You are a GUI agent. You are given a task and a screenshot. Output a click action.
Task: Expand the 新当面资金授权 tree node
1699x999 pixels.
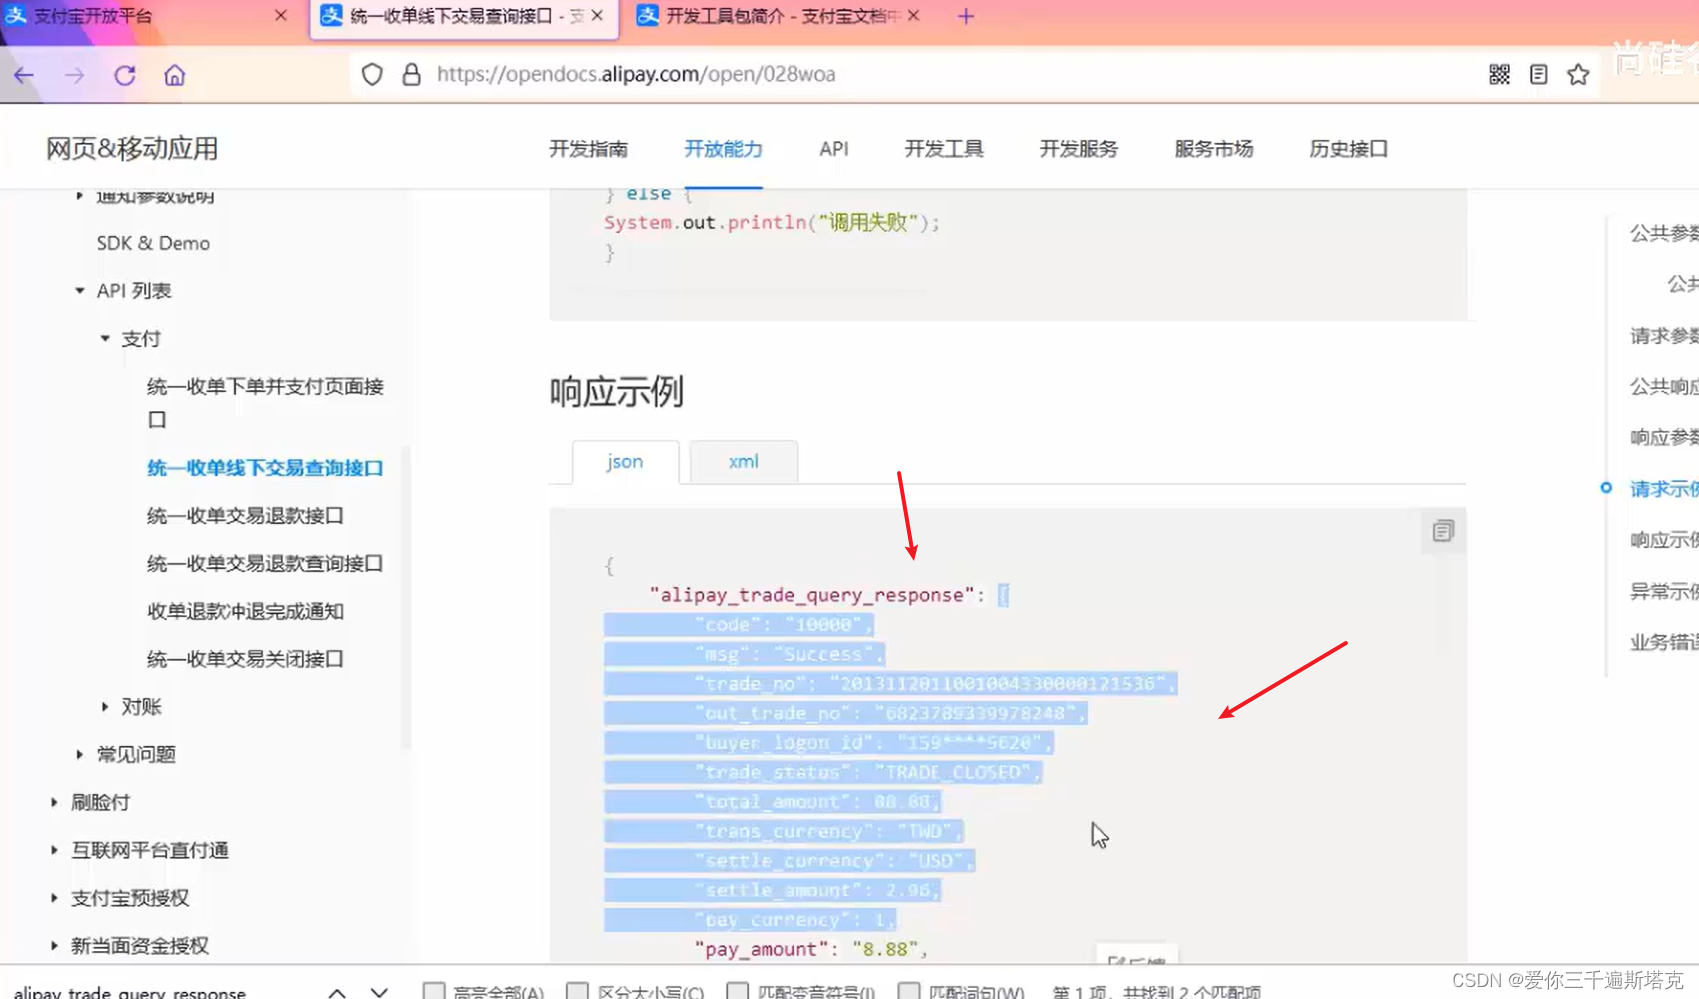pos(54,945)
